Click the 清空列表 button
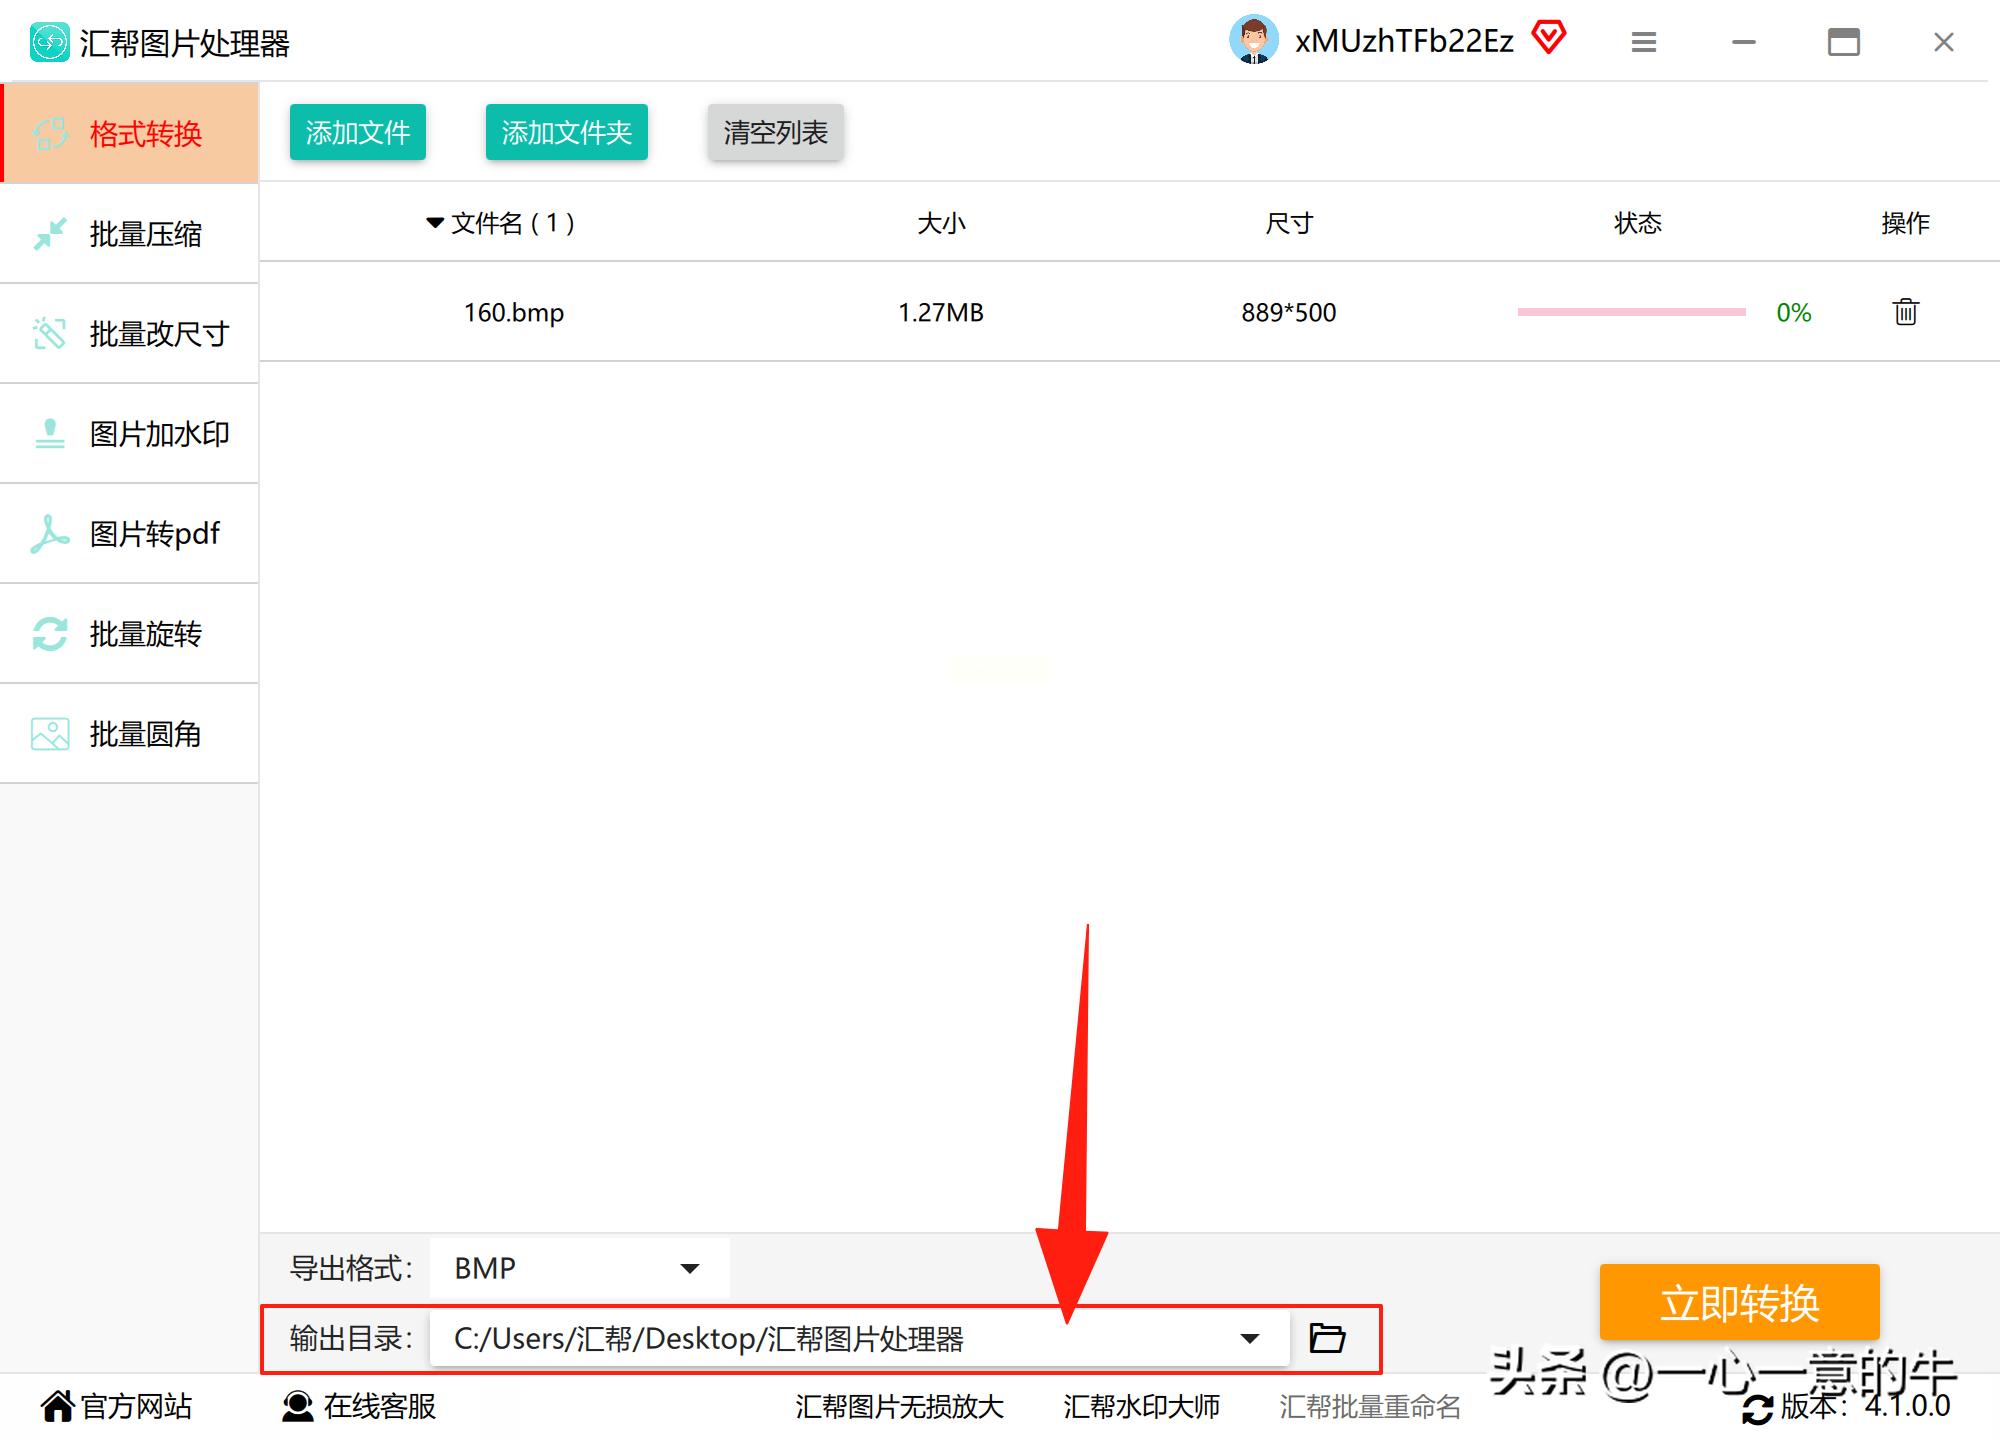Screen dimensions: 2000x1440 coord(775,132)
